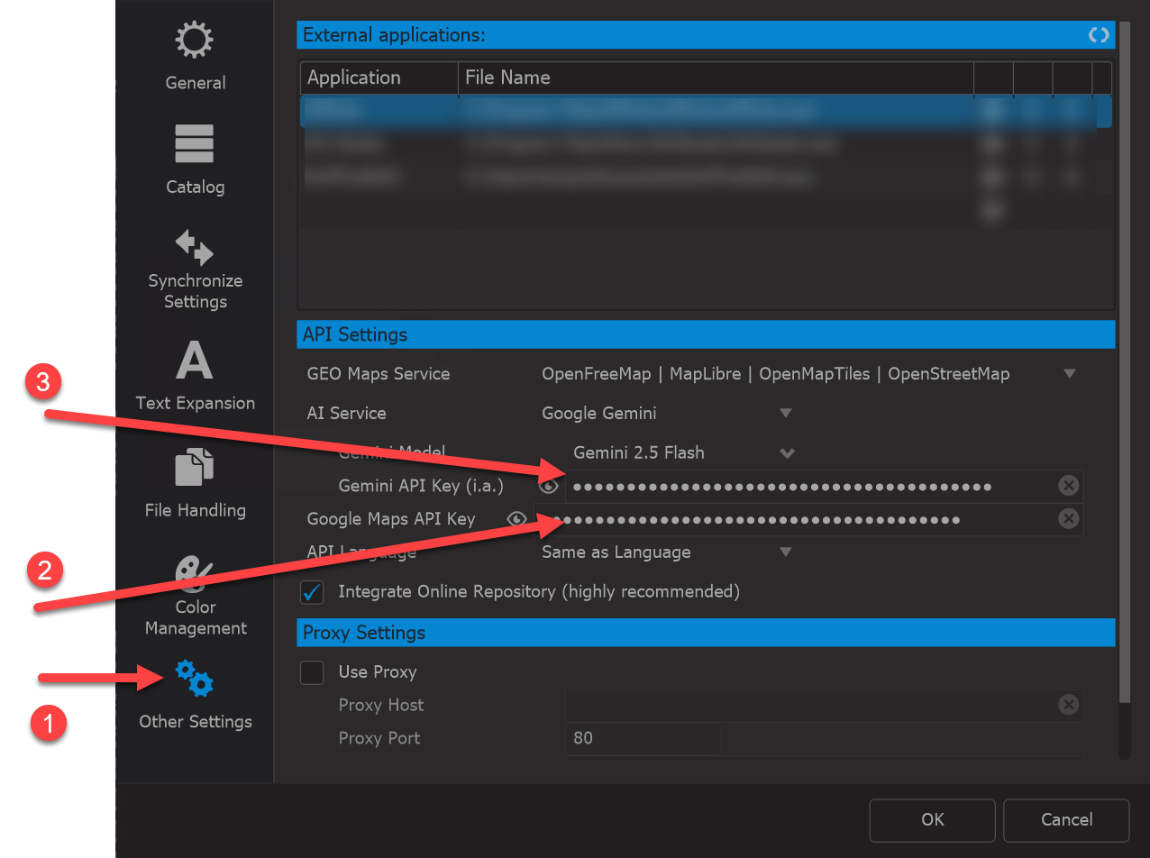The width and height of the screenshot is (1150, 858).
Task: Click the External applications section header
Action: (x=706, y=35)
